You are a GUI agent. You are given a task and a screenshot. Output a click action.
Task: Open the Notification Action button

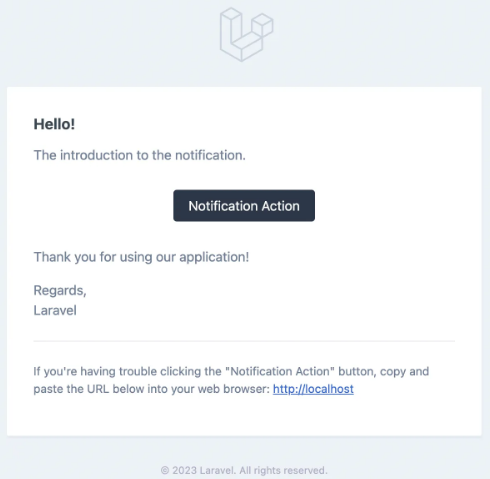pos(244,206)
